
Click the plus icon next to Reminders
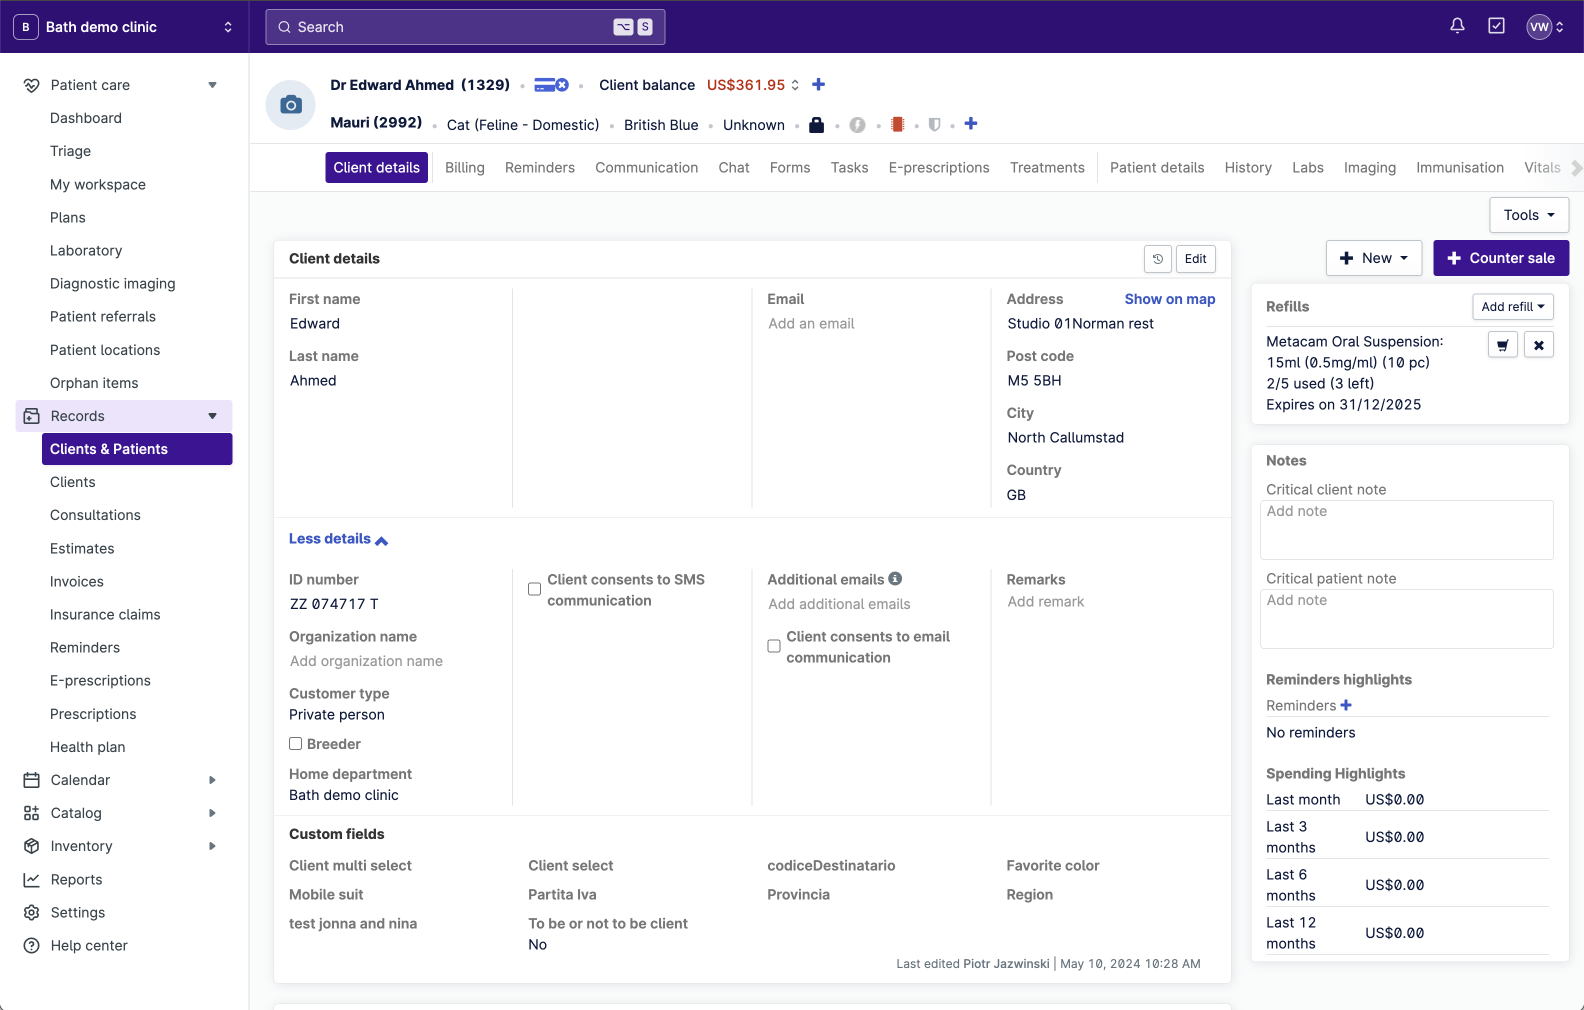(1346, 705)
